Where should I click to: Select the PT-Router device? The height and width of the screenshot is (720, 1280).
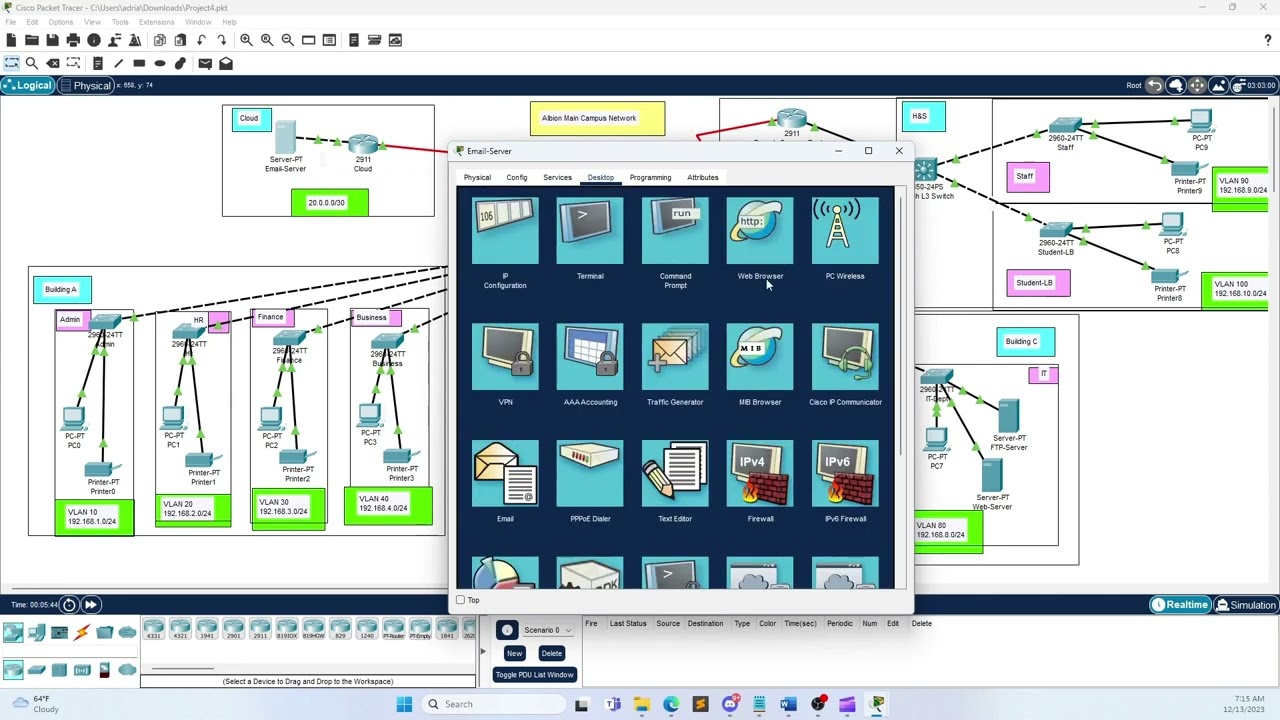click(394, 629)
